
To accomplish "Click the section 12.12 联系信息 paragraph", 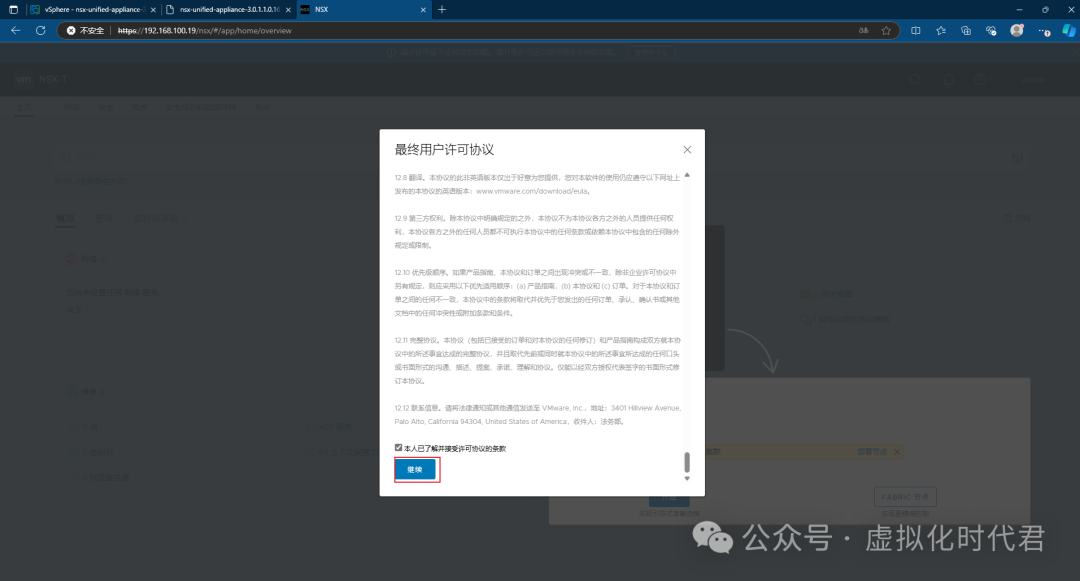I will tap(537, 414).
